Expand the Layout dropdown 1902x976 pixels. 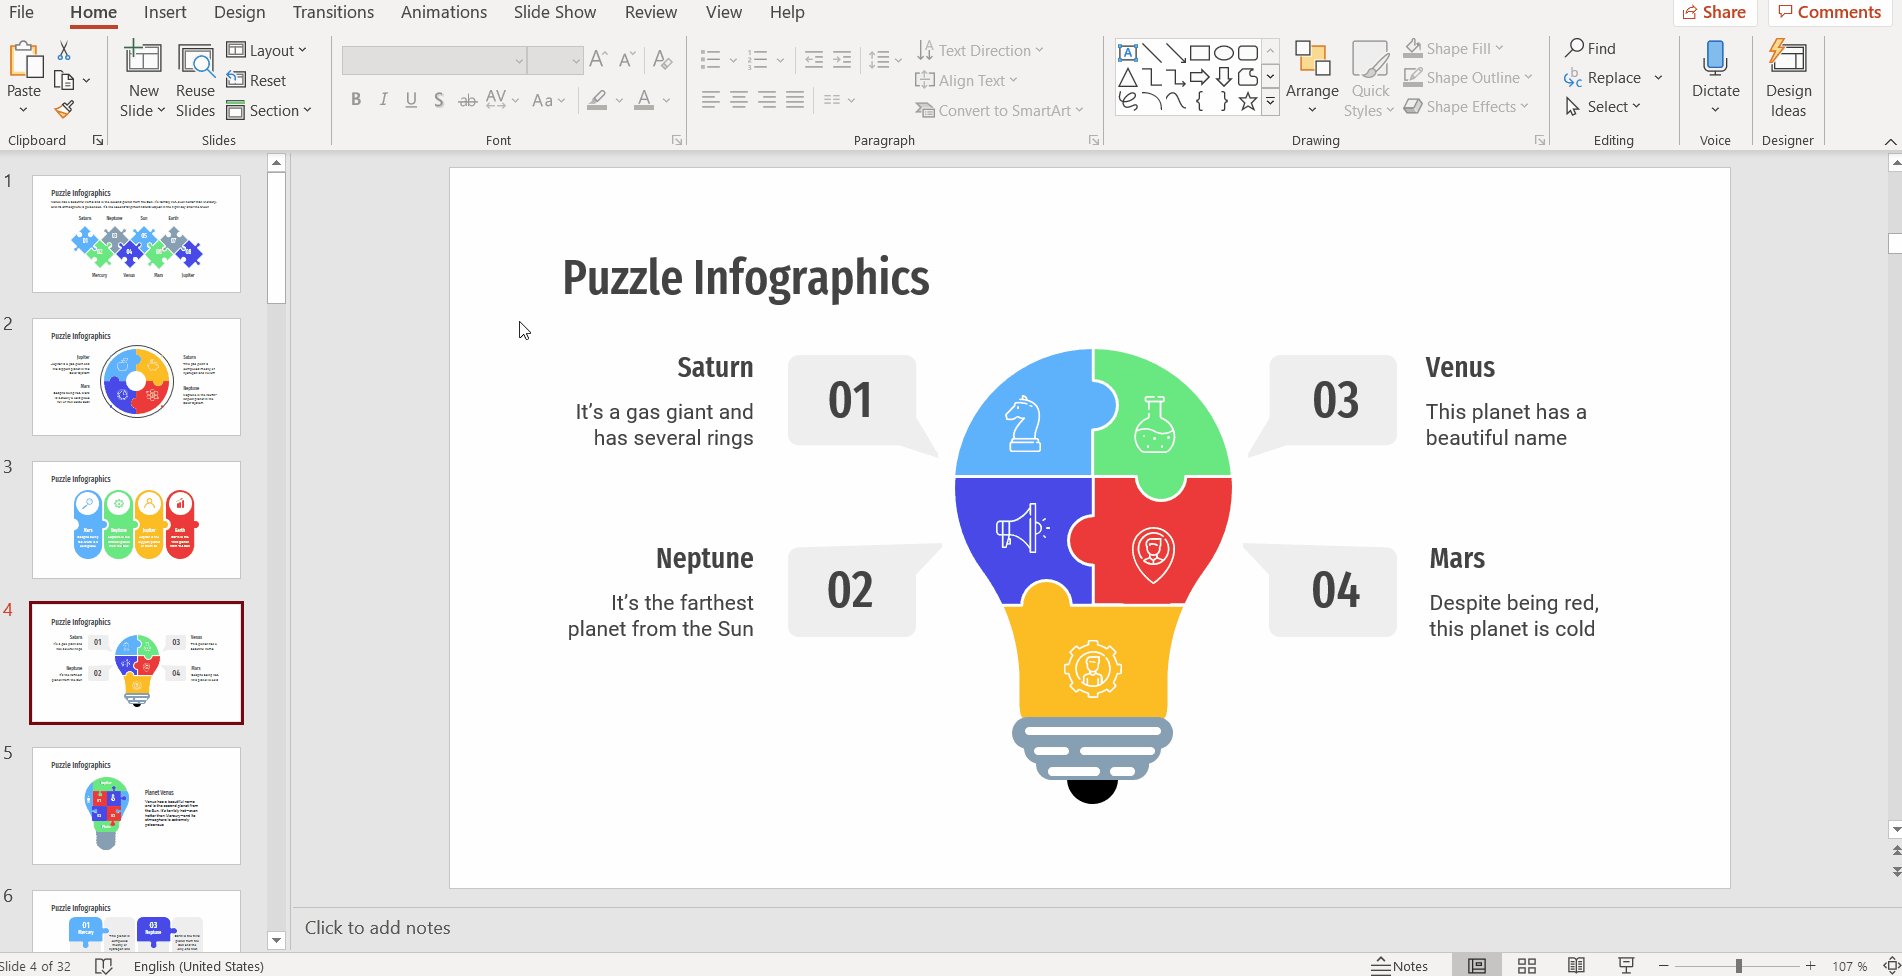tap(267, 50)
